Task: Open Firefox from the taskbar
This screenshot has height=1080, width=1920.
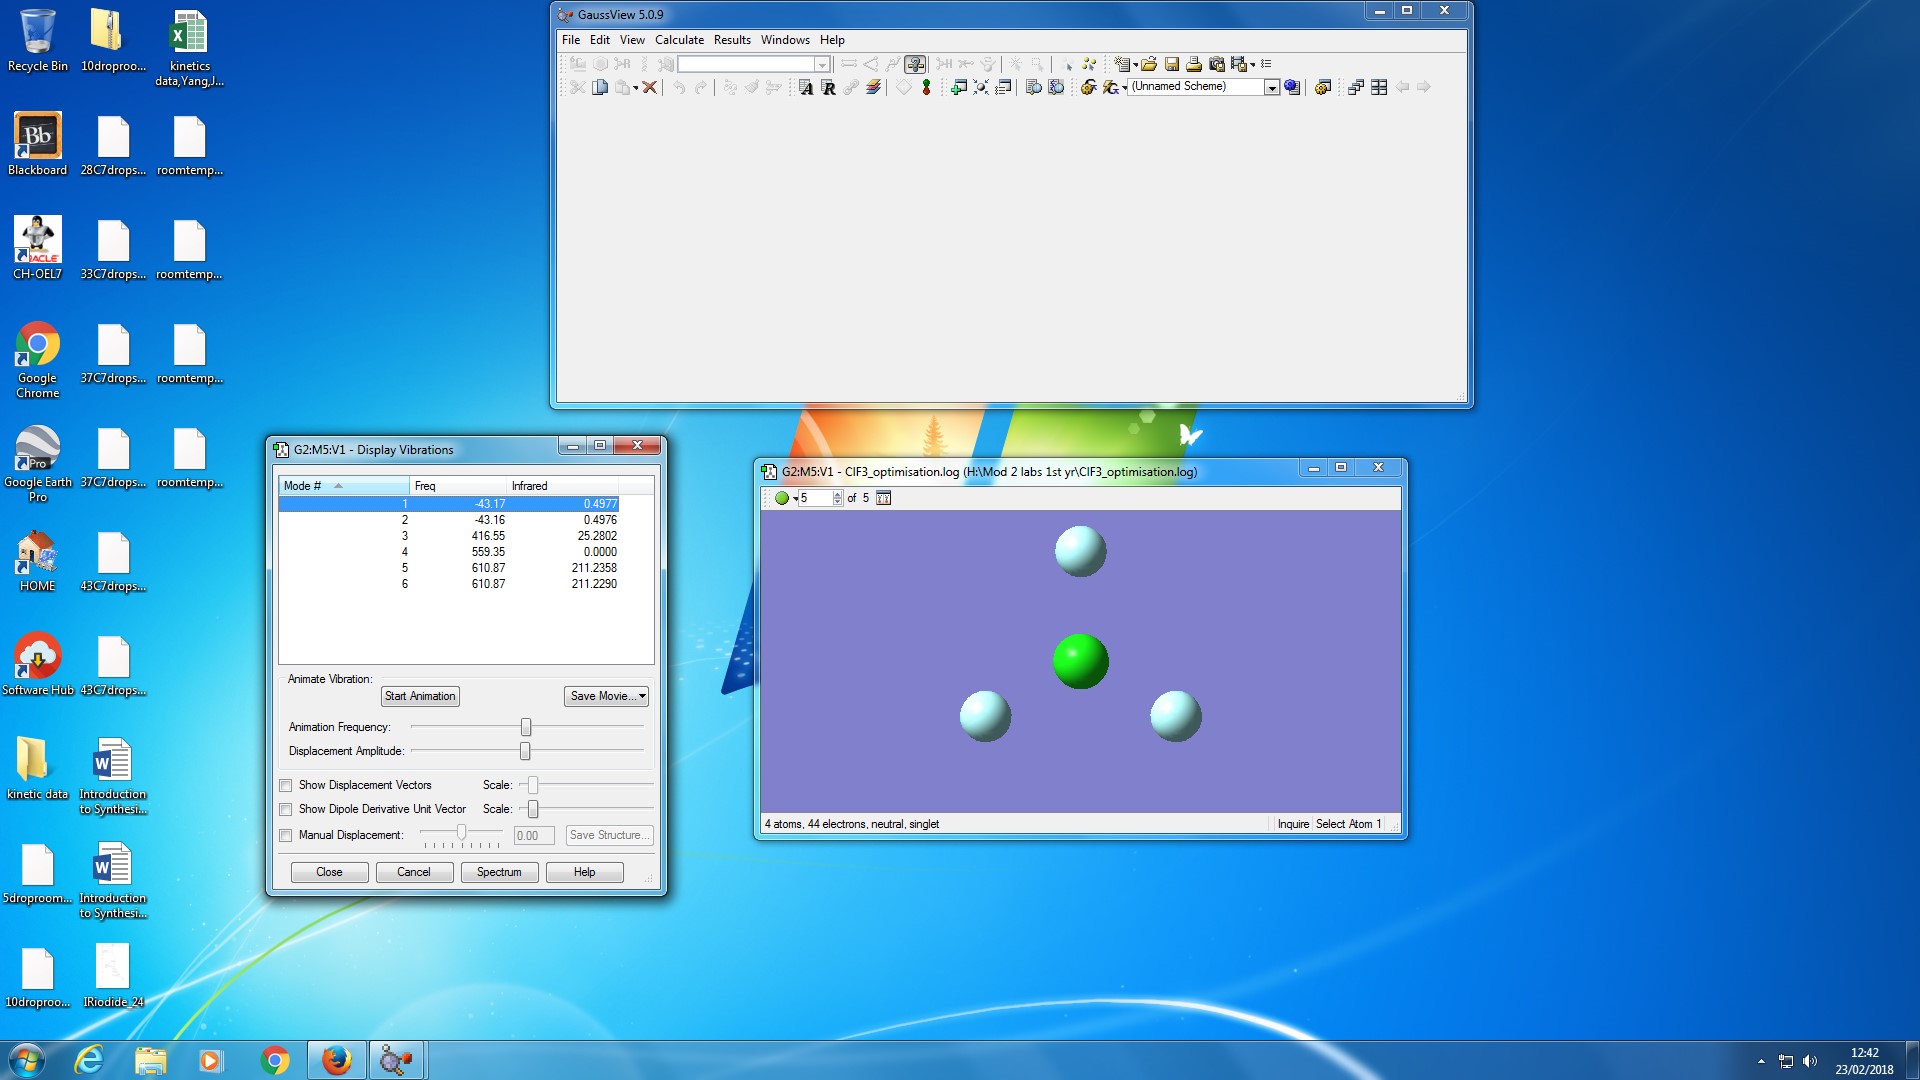Action: pyautogui.click(x=336, y=1060)
